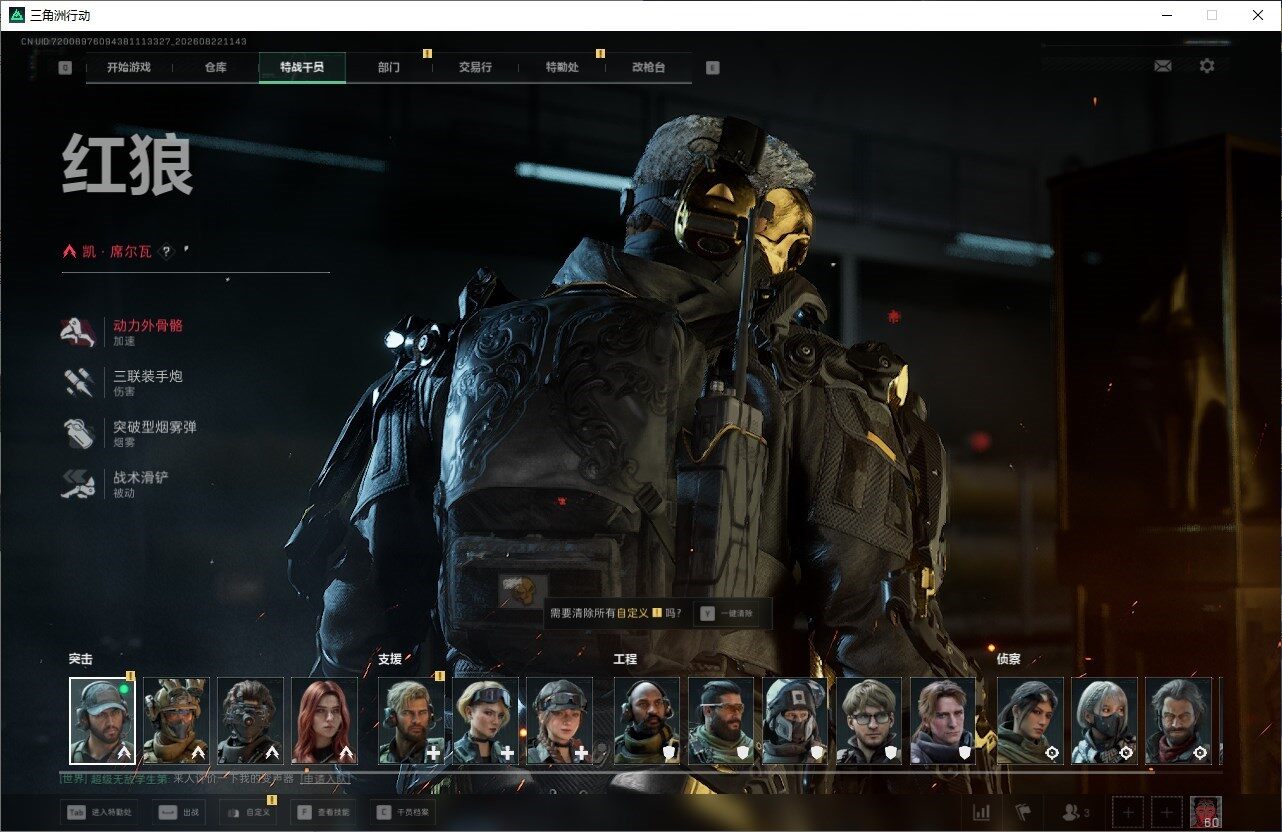Select the brown-haired engineer operator in suit

point(942,721)
